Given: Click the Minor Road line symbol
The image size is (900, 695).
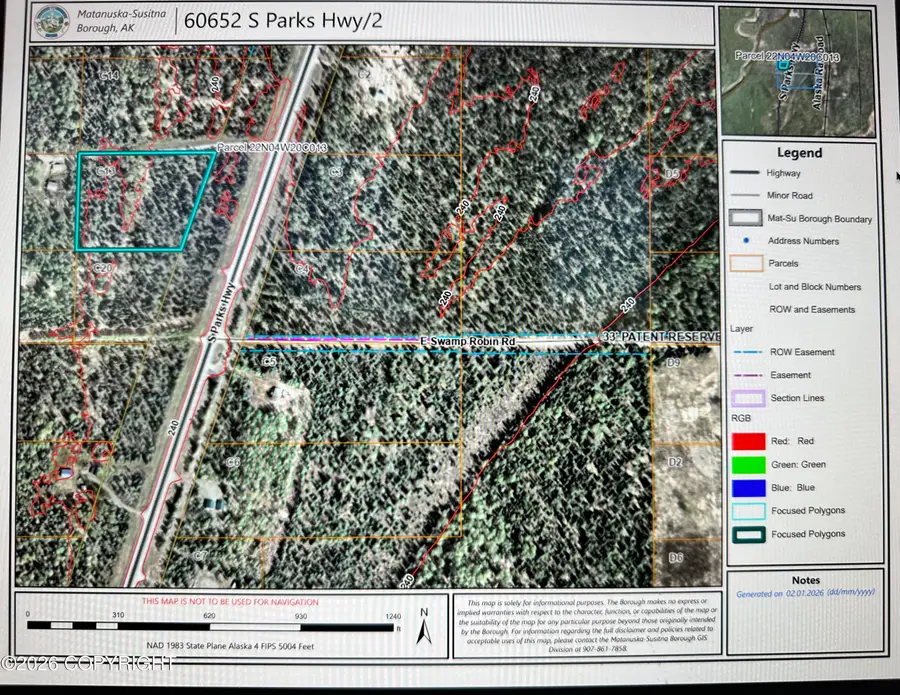Looking at the screenshot, I should (744, 195).
